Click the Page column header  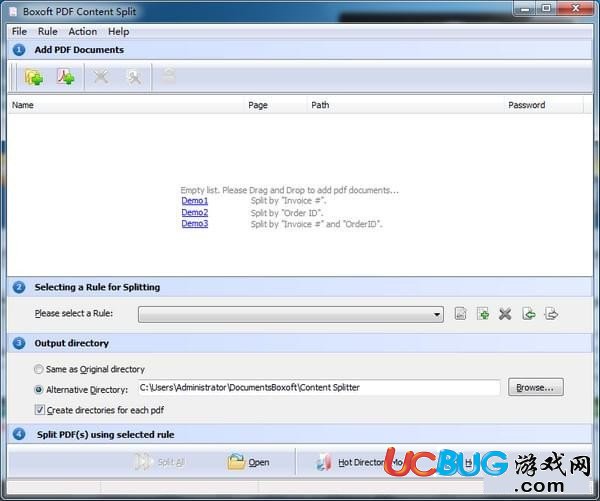click(276, 105)
